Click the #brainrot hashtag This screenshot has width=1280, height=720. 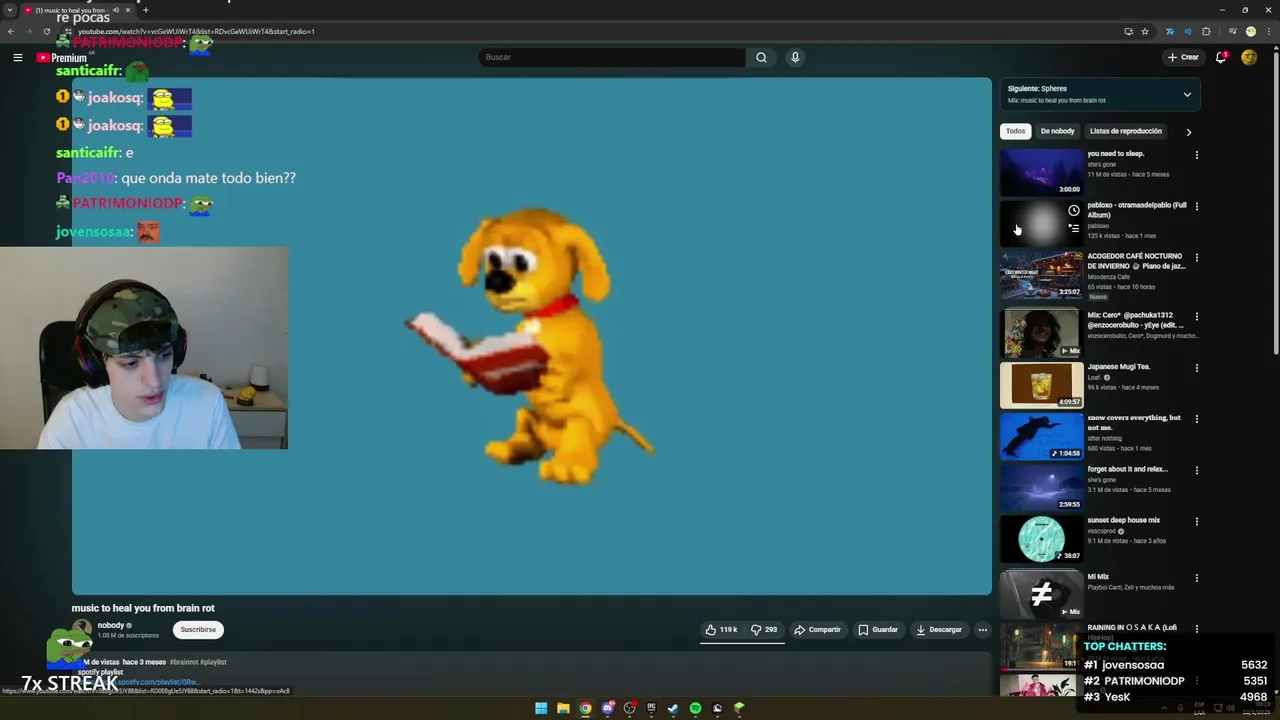184,662
